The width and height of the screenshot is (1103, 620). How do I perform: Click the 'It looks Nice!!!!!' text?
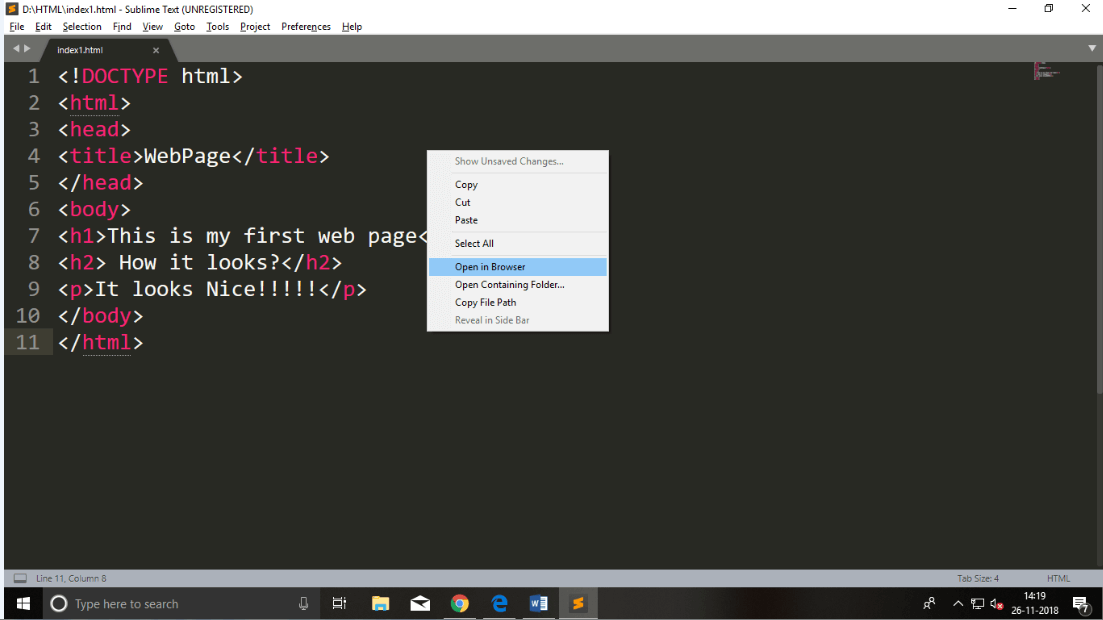click(x=206, y=289)
